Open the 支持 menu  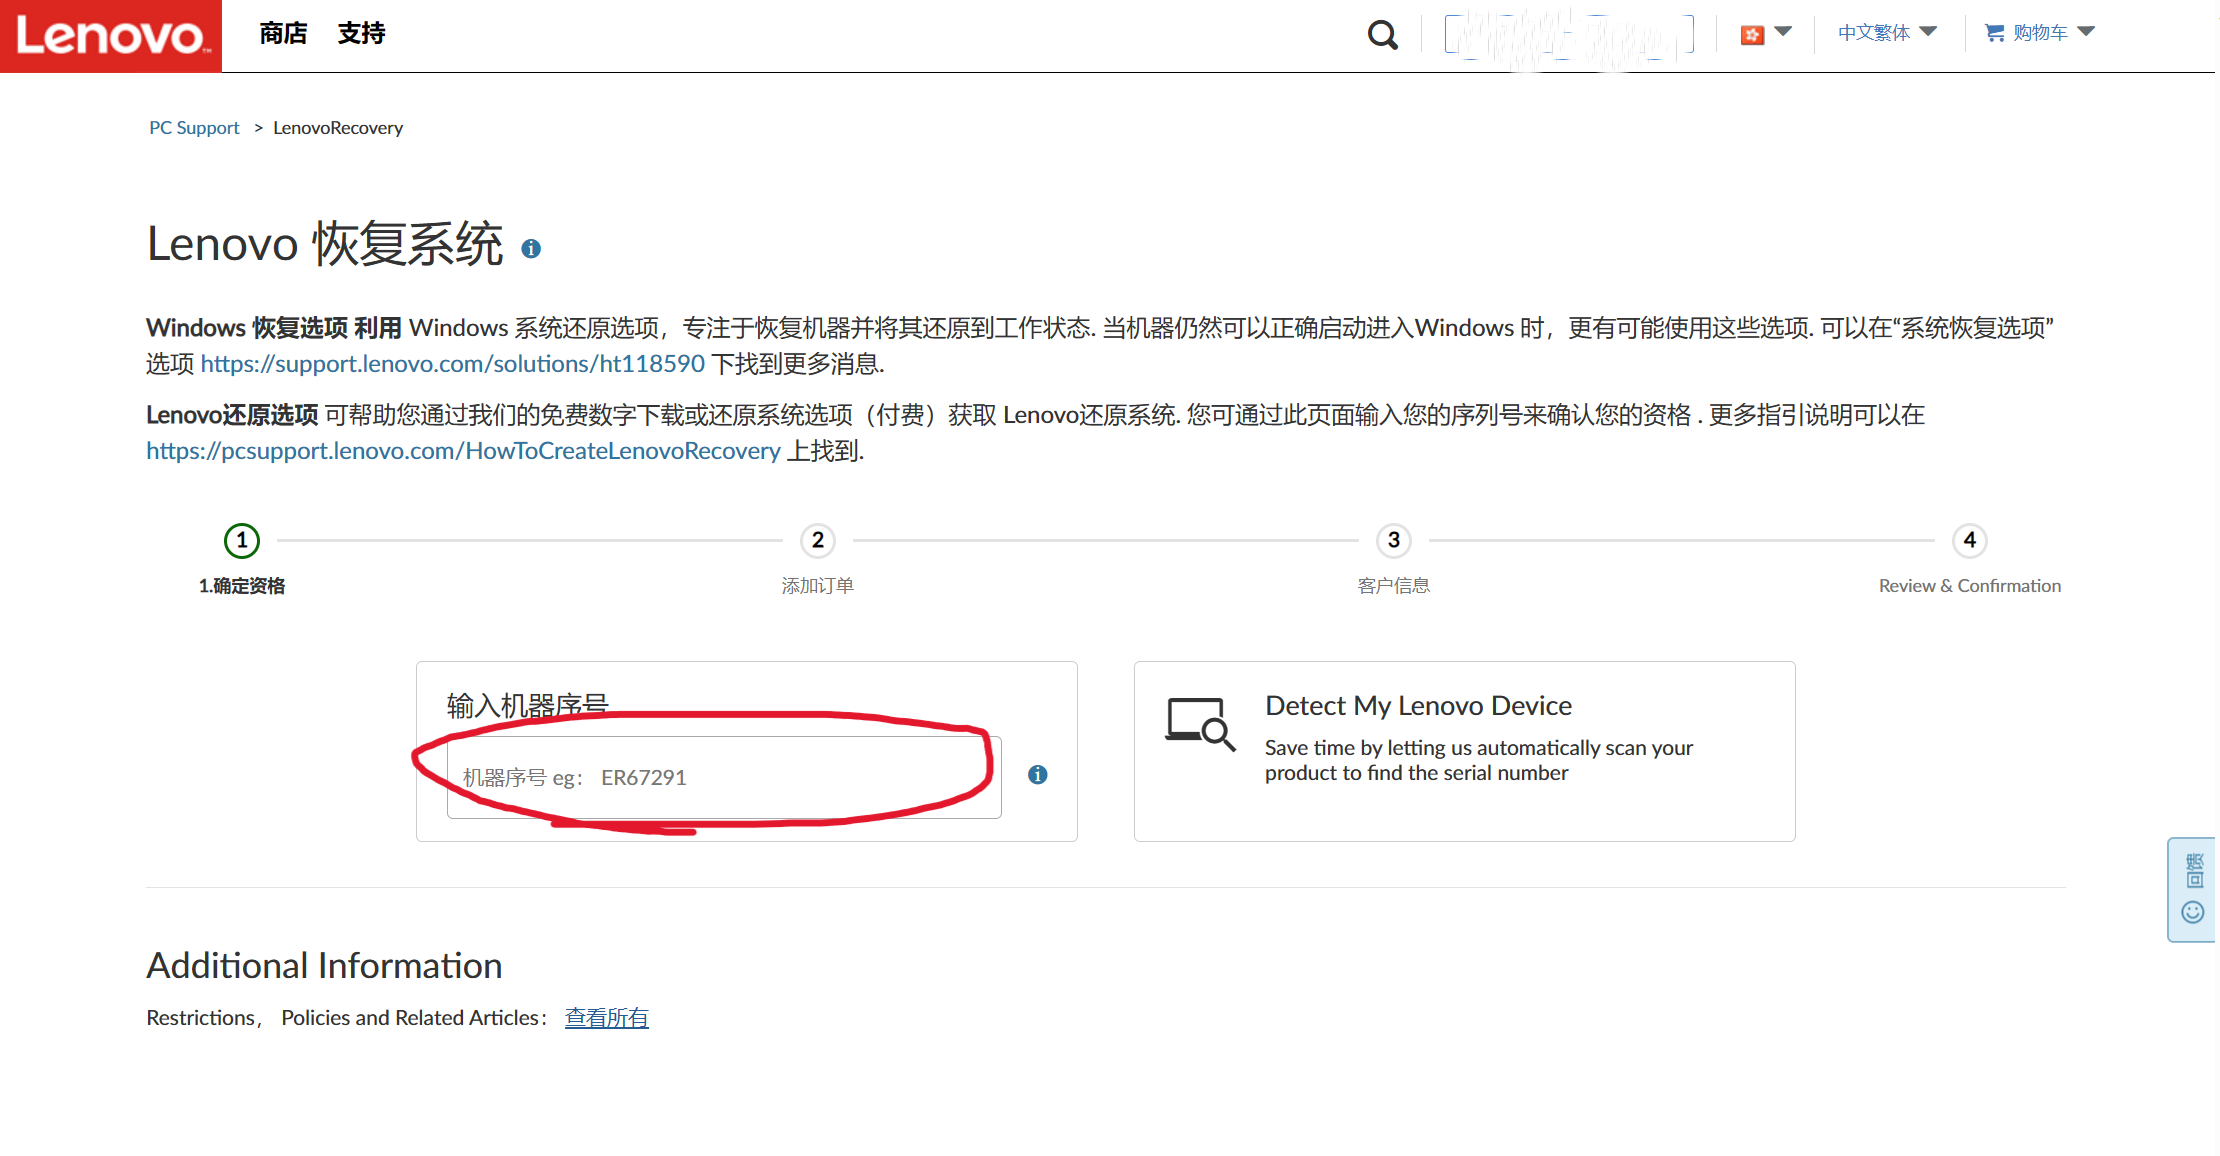pyautogui.click(x=361, y=34)
